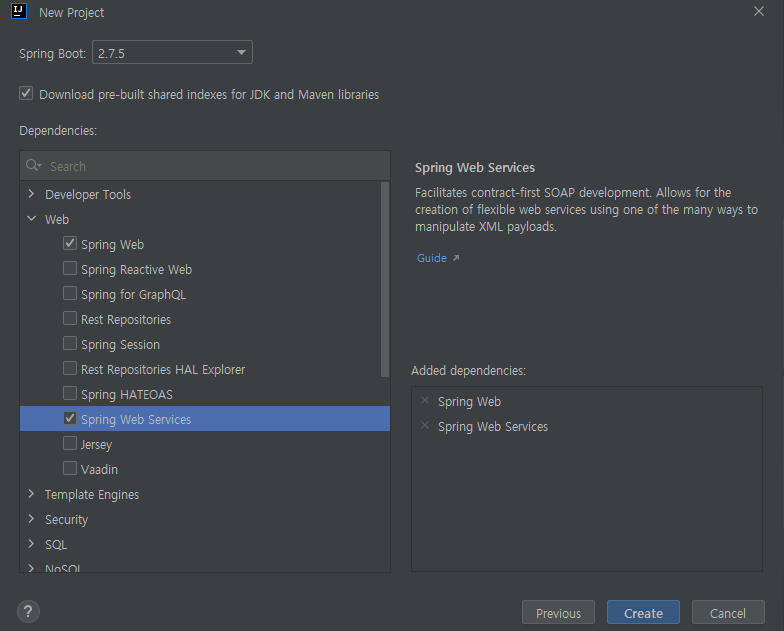Image resolution: width=784 pixels, height=631 pixels.
Task: Uncheck the Spring Web Services checkbox
Action: [70, 418]
